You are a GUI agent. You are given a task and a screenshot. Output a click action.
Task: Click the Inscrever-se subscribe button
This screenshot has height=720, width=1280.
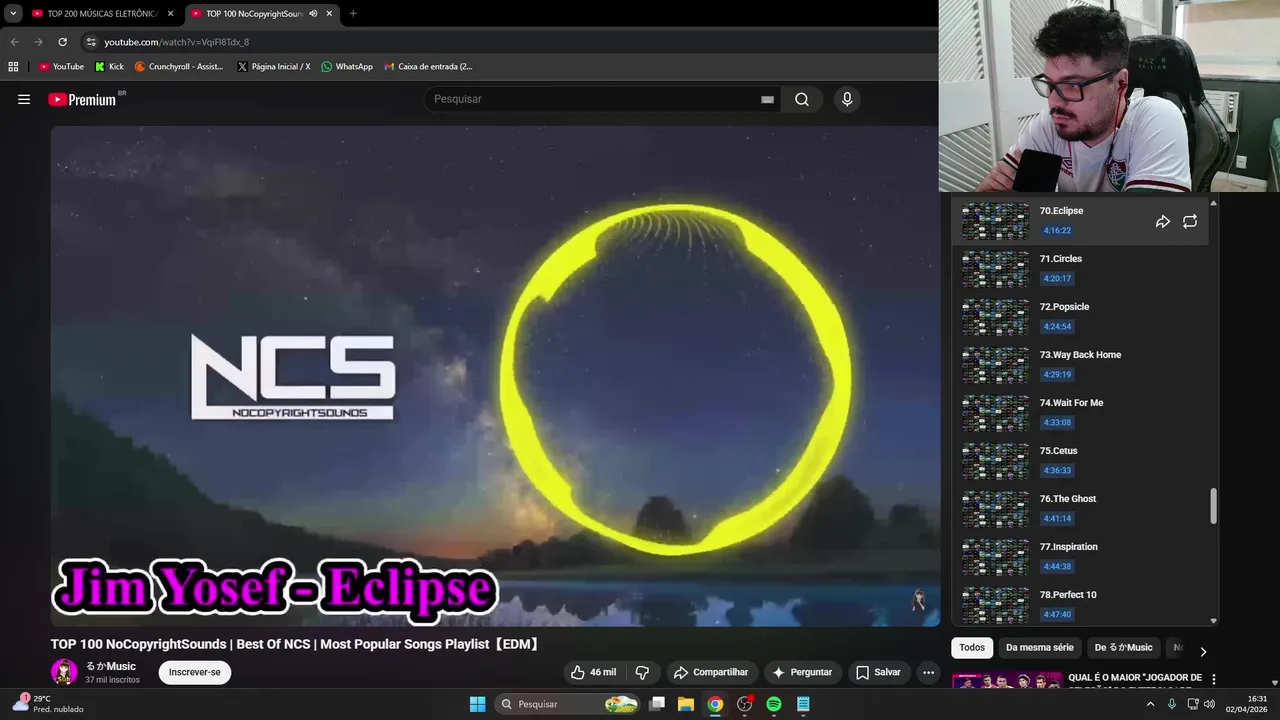(194, 672)
